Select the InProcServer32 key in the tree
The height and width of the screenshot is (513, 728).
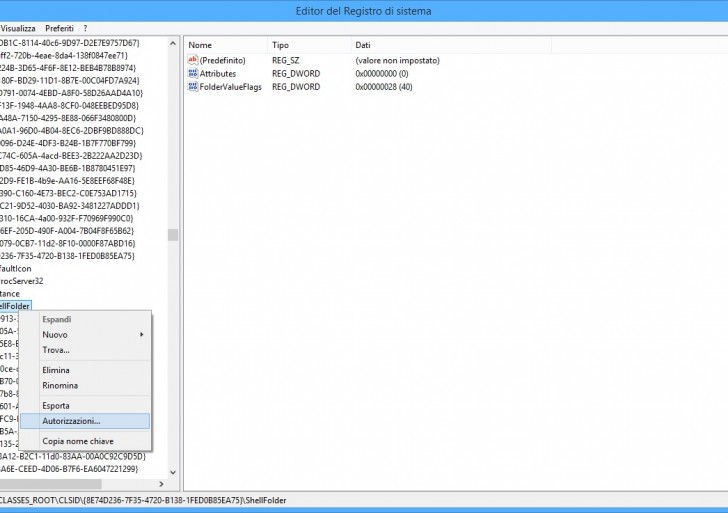20,281
